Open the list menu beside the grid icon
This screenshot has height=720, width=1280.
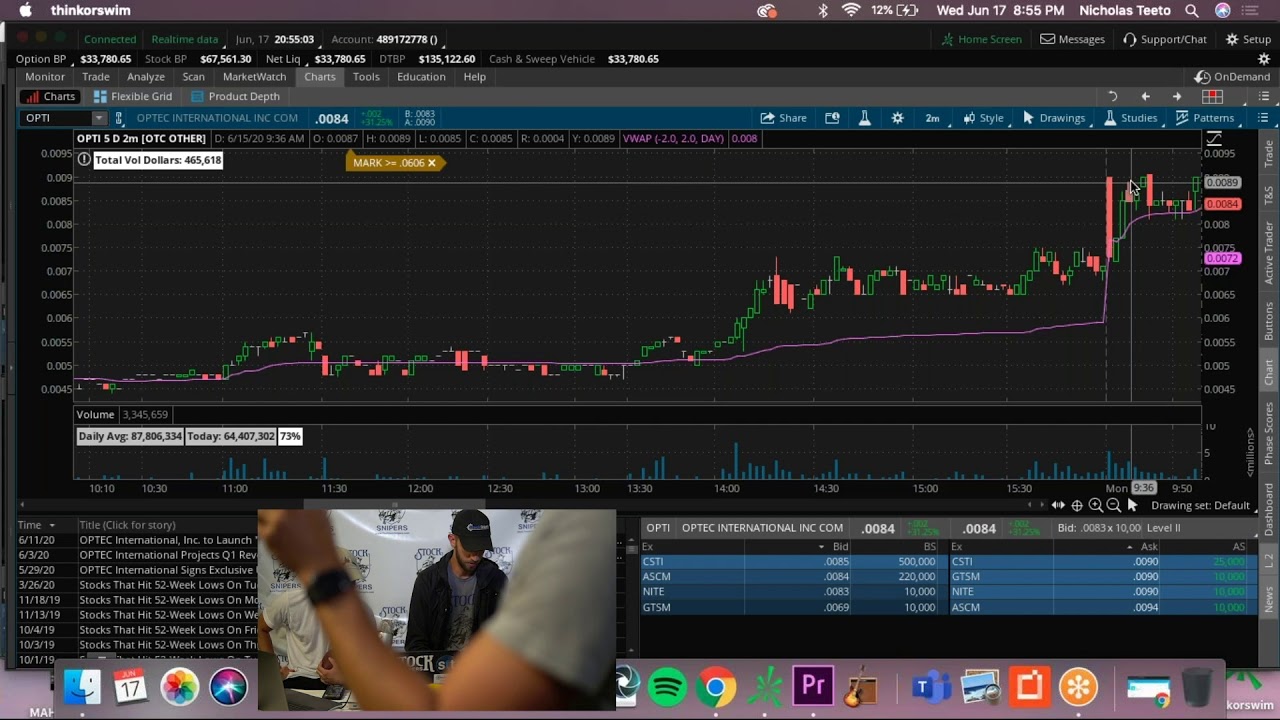click(1264, 96)
